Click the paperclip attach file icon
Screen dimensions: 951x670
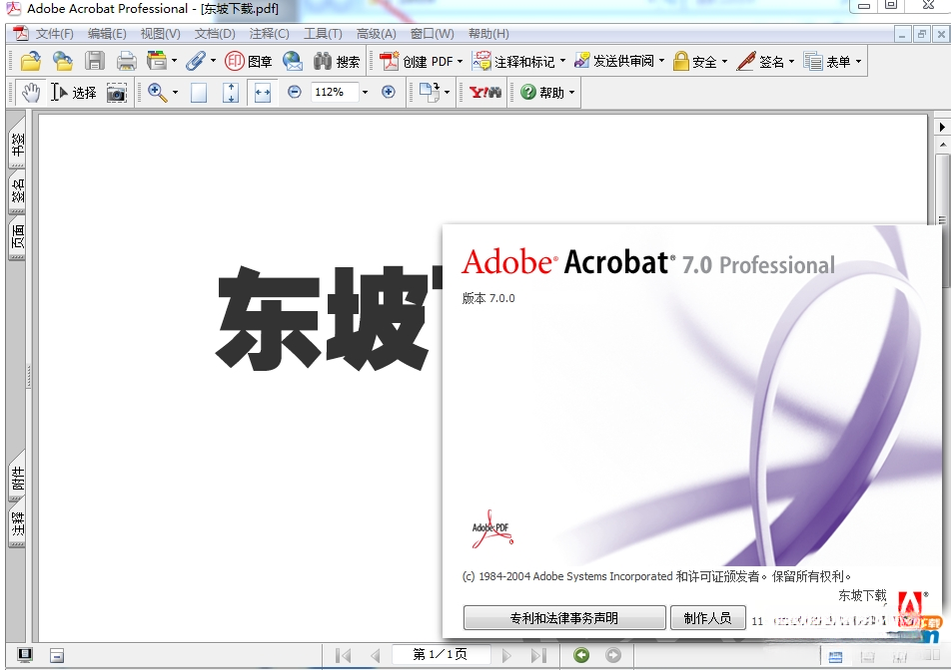[196, 61]
